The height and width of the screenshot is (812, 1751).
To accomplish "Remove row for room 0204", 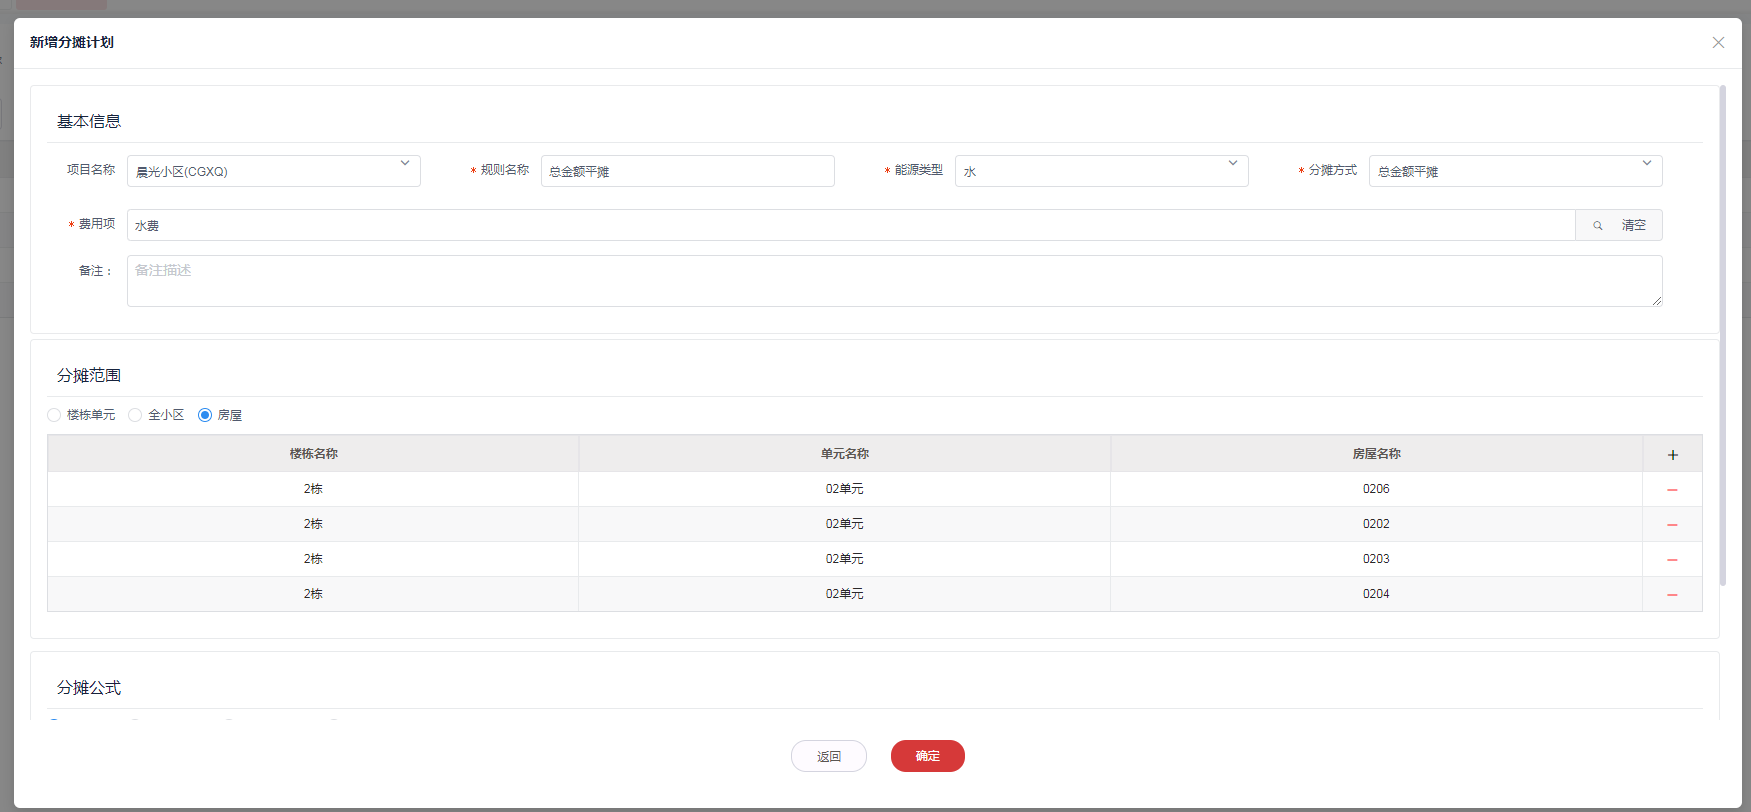I will [1672, 595].
